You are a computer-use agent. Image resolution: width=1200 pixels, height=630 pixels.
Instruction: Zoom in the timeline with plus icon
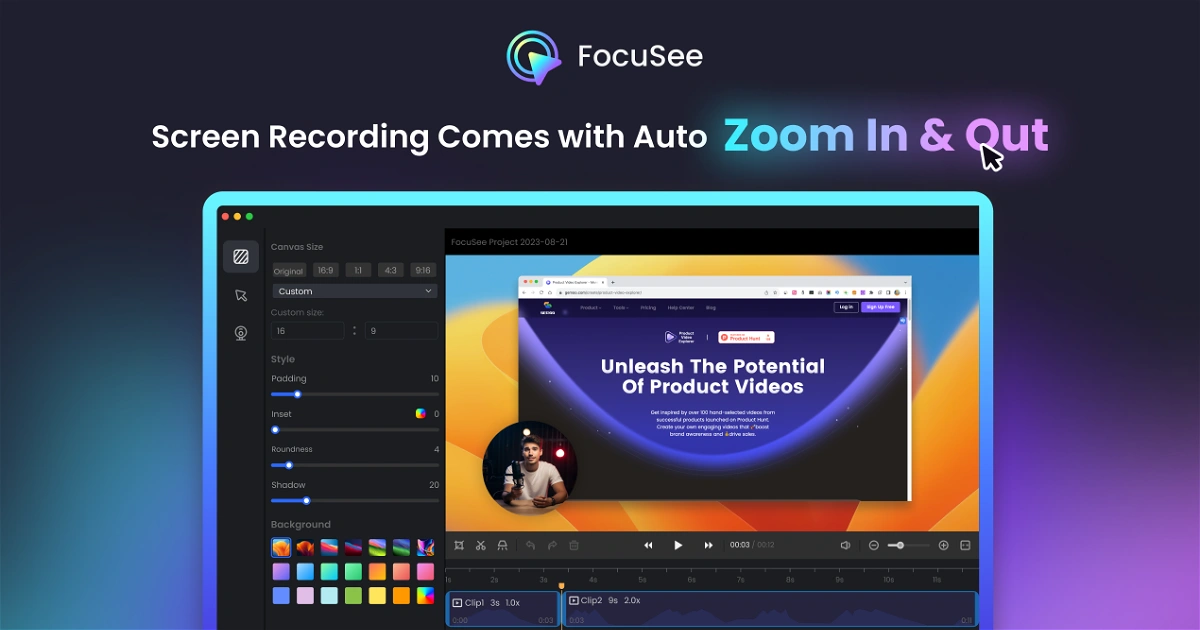943,545
